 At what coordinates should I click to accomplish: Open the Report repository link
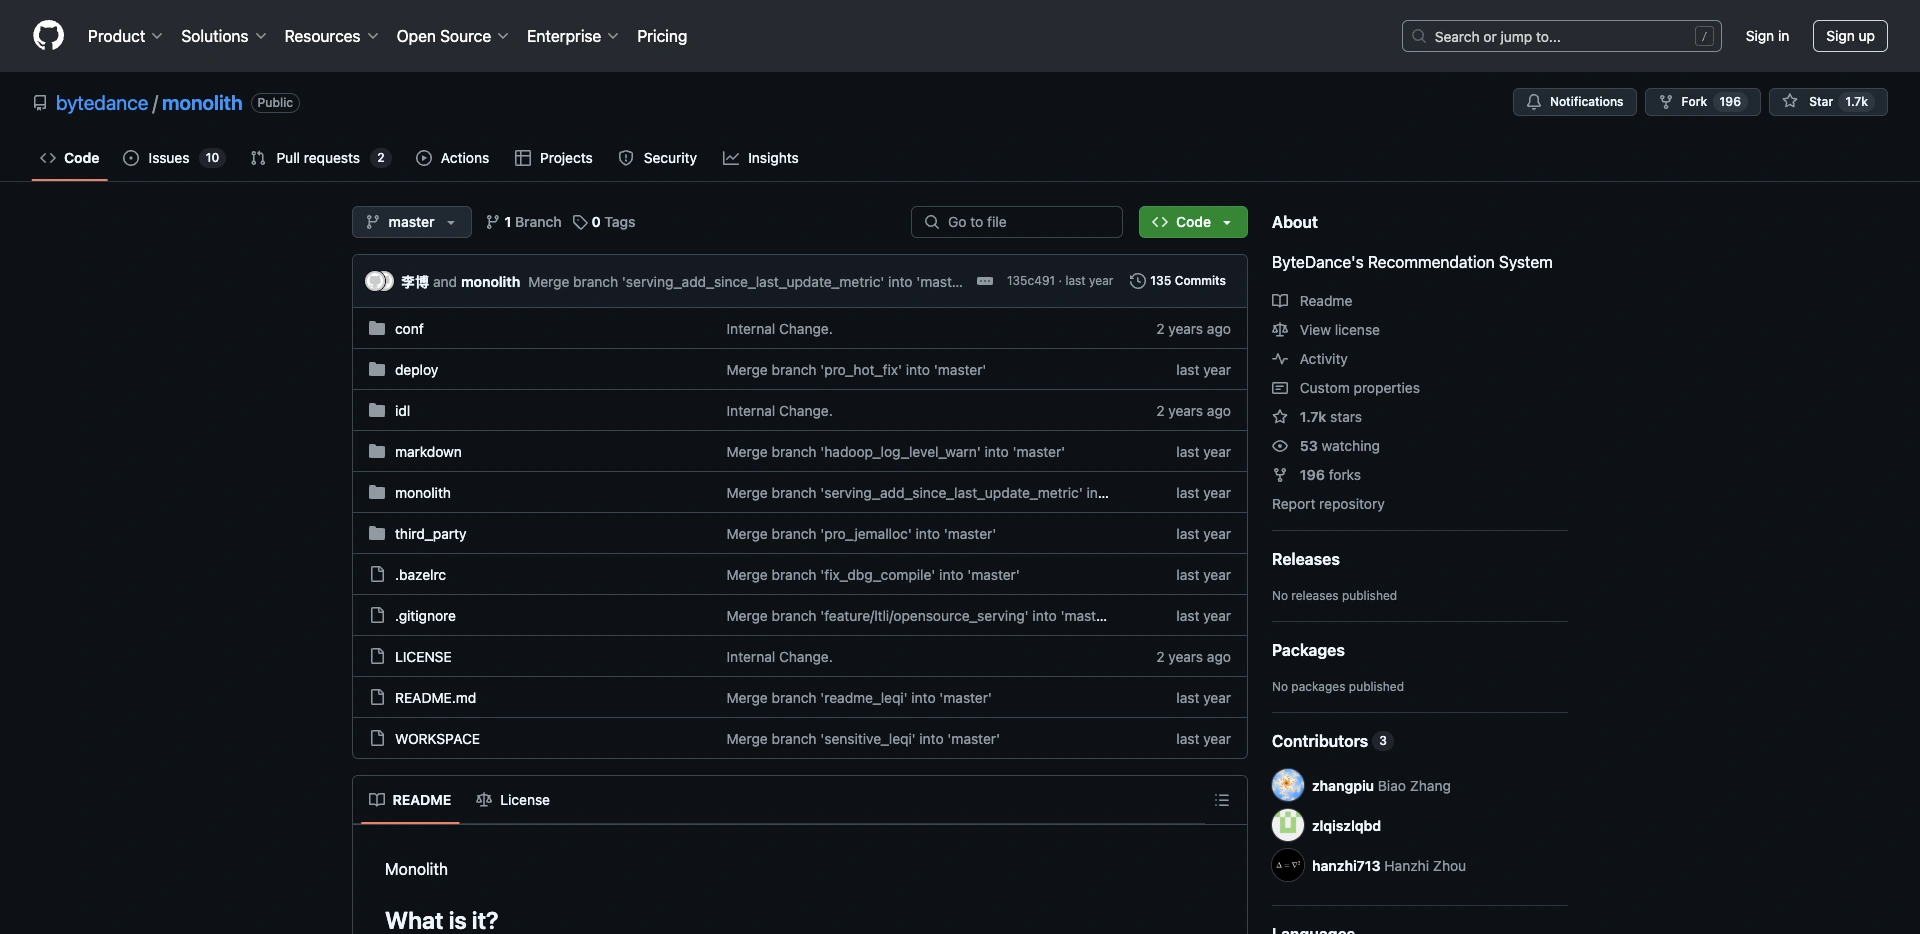click(1328, 504)
